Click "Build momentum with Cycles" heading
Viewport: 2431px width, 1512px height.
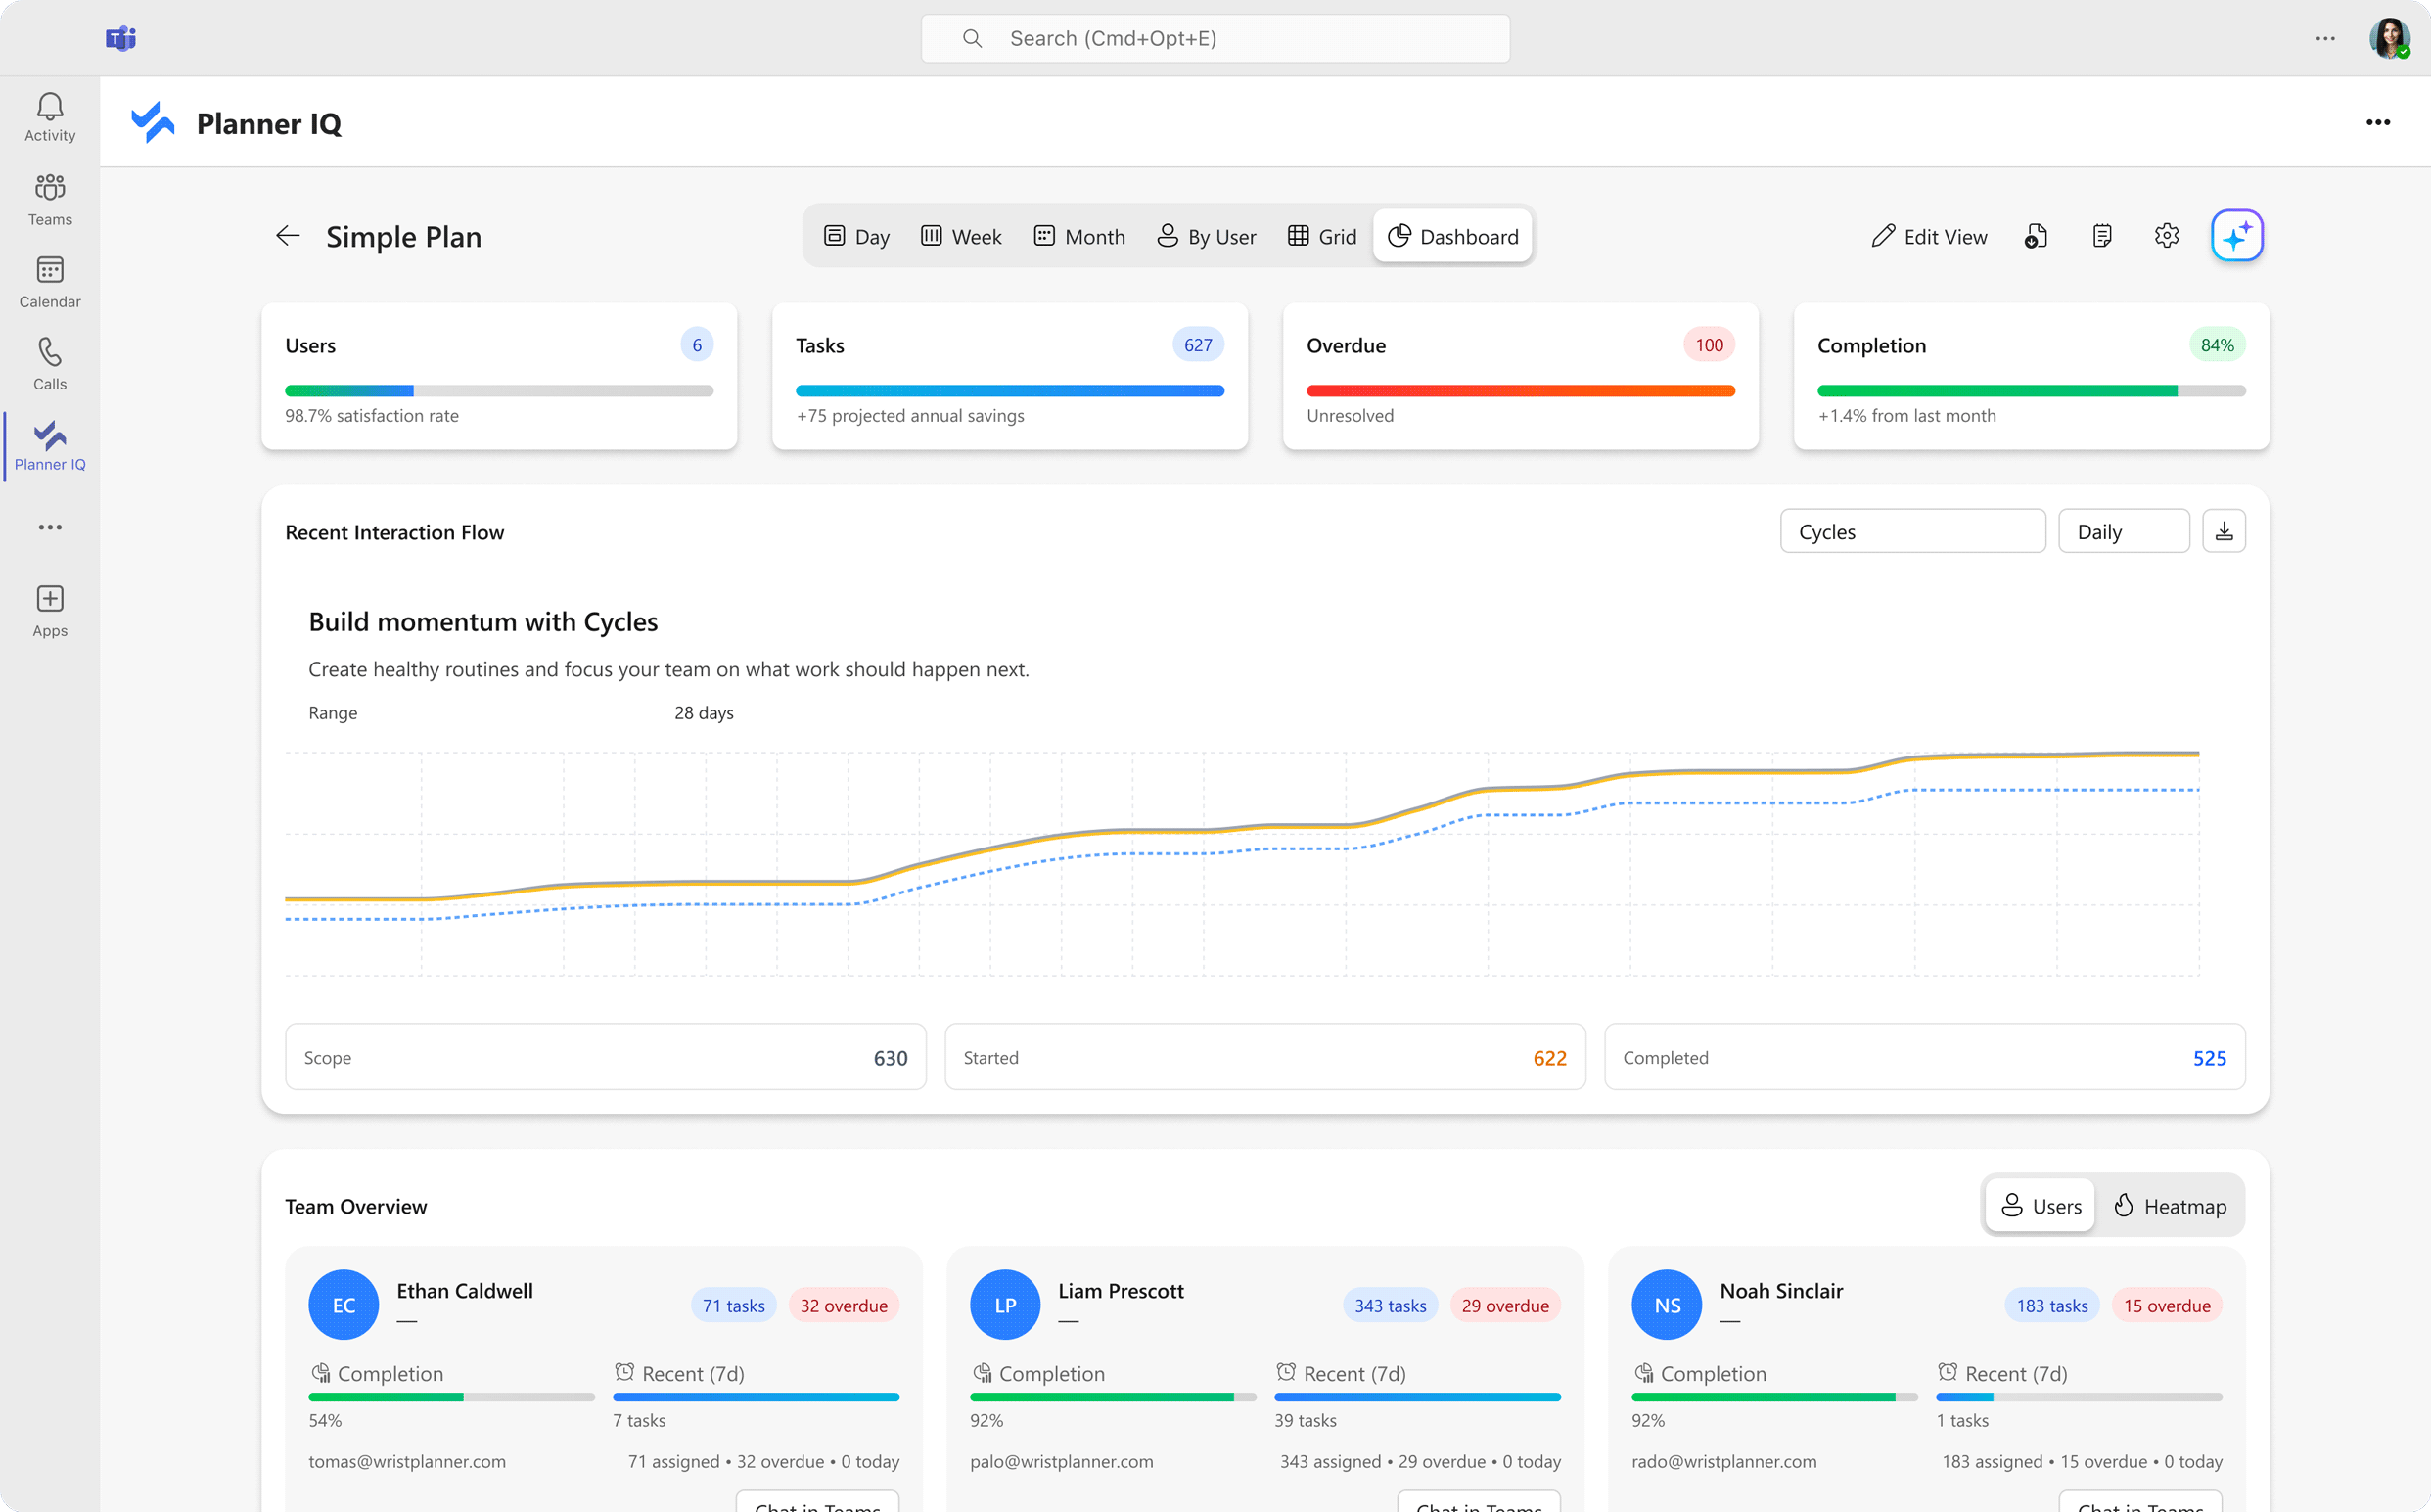click(483, 622)
